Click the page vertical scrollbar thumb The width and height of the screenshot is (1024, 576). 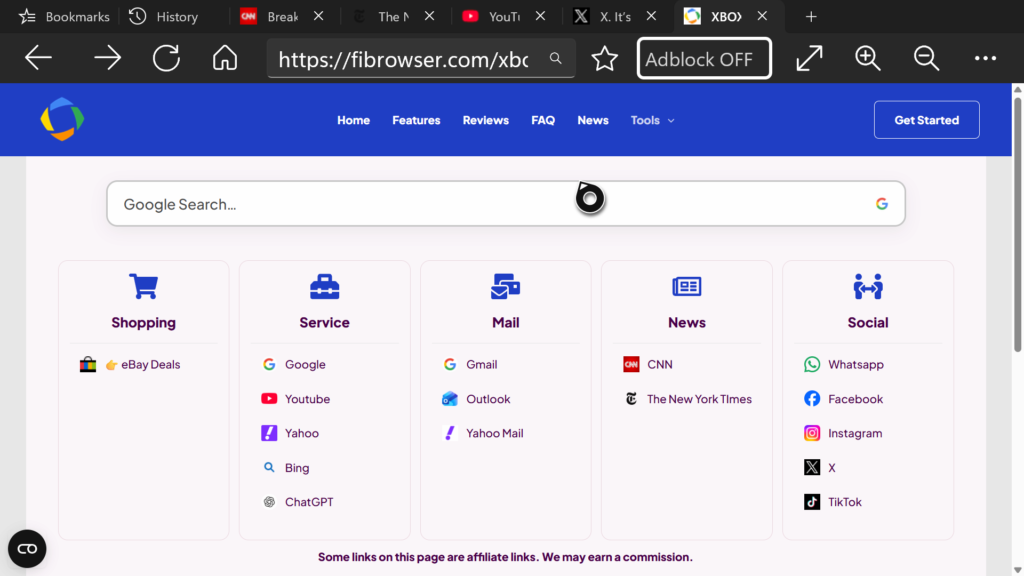pyautogui.click(x=1017, y=227)
